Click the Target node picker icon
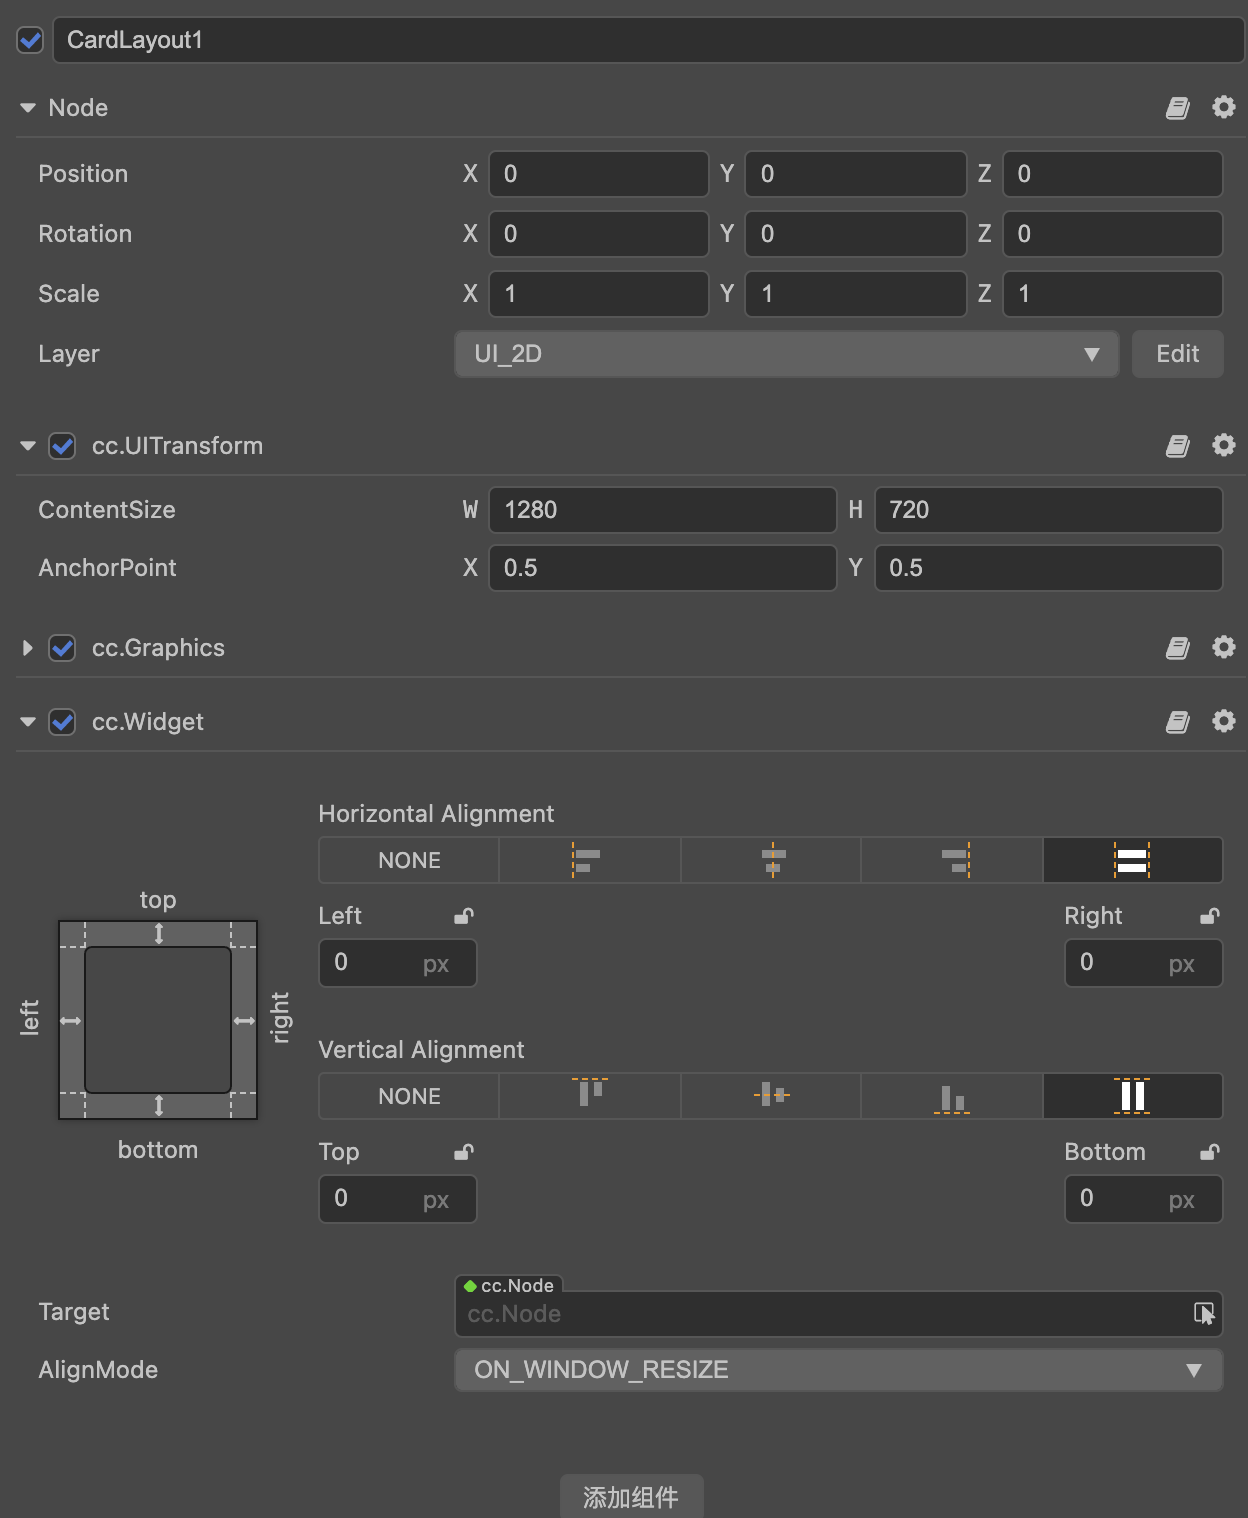Viewport: 1248px width, 1518px height. pos(1204,1313)
